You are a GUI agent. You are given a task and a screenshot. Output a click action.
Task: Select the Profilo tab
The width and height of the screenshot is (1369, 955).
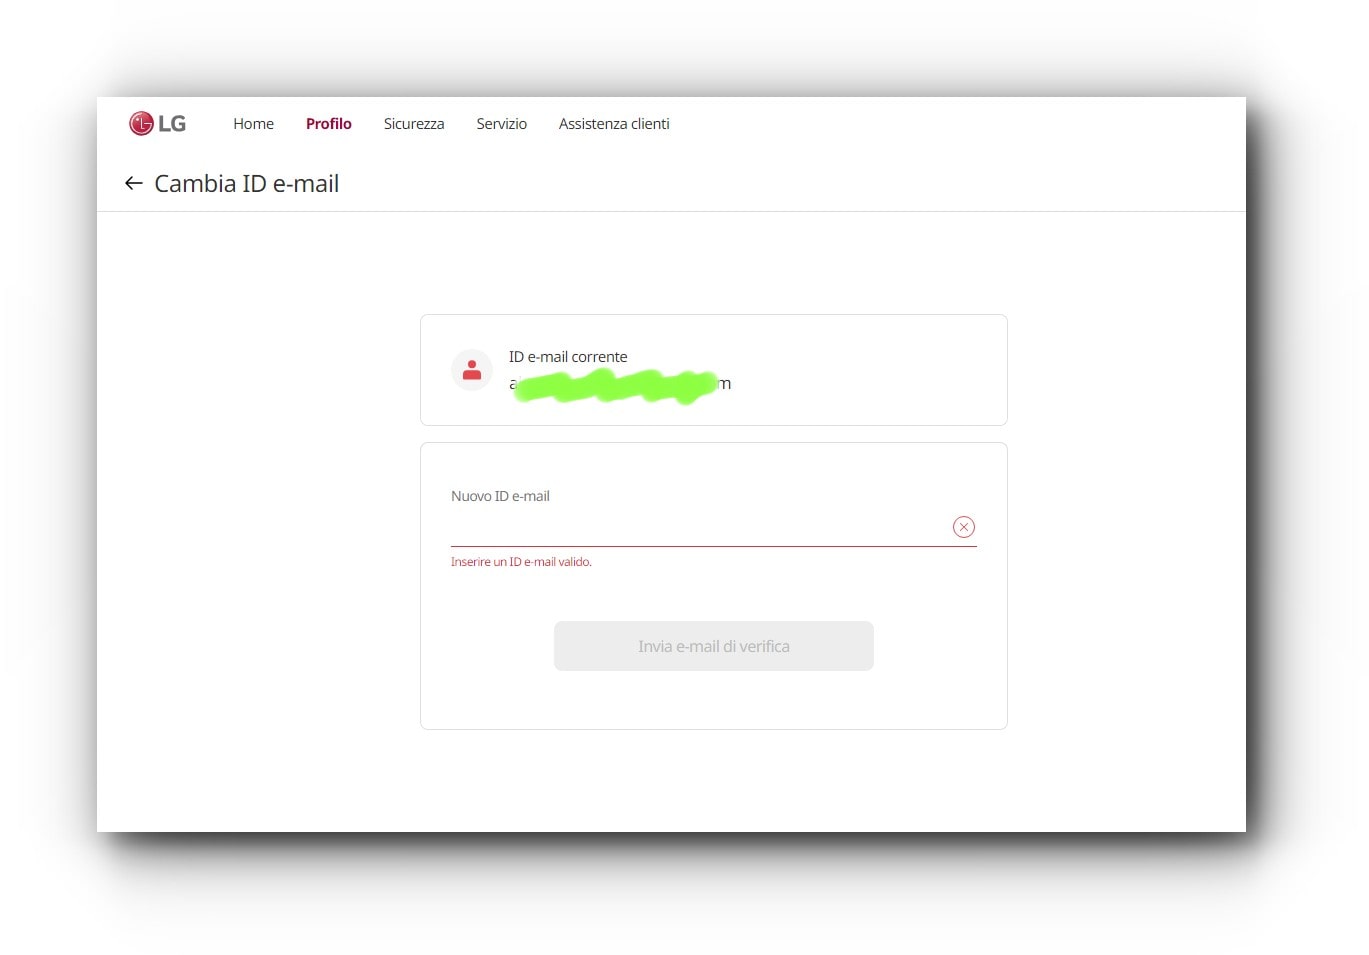click(329, 124)
